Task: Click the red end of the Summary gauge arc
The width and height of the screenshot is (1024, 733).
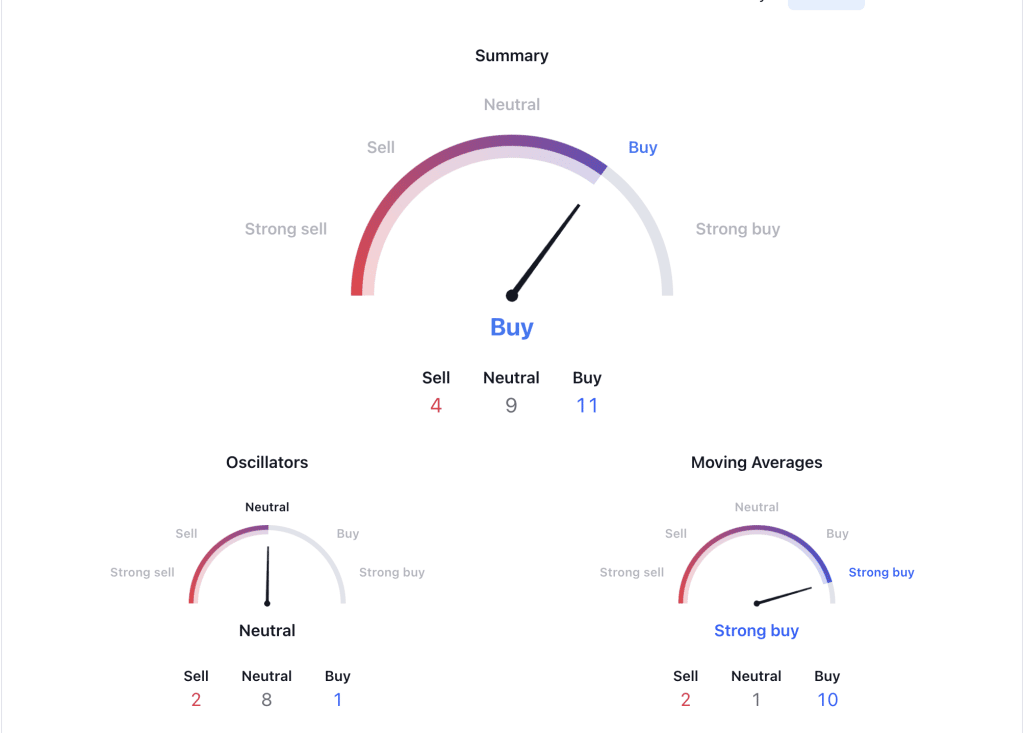Action: (359, 274)
